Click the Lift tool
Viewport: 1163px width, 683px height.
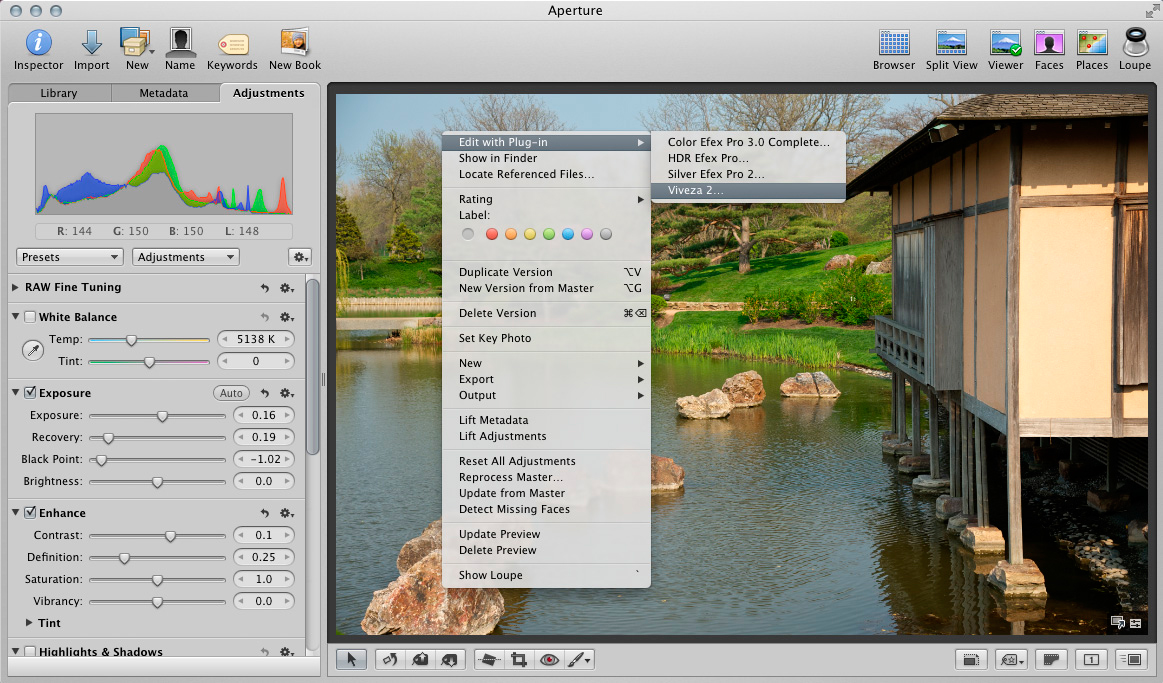coord(420,659)
